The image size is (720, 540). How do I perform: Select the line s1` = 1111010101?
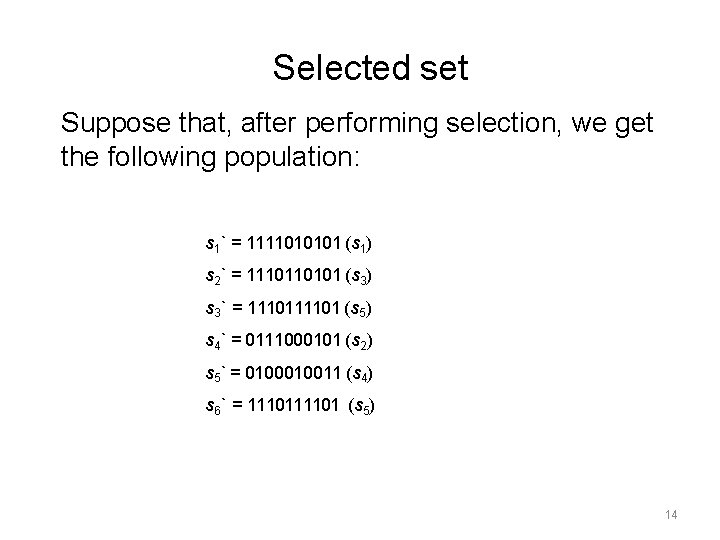pos(288,244)
